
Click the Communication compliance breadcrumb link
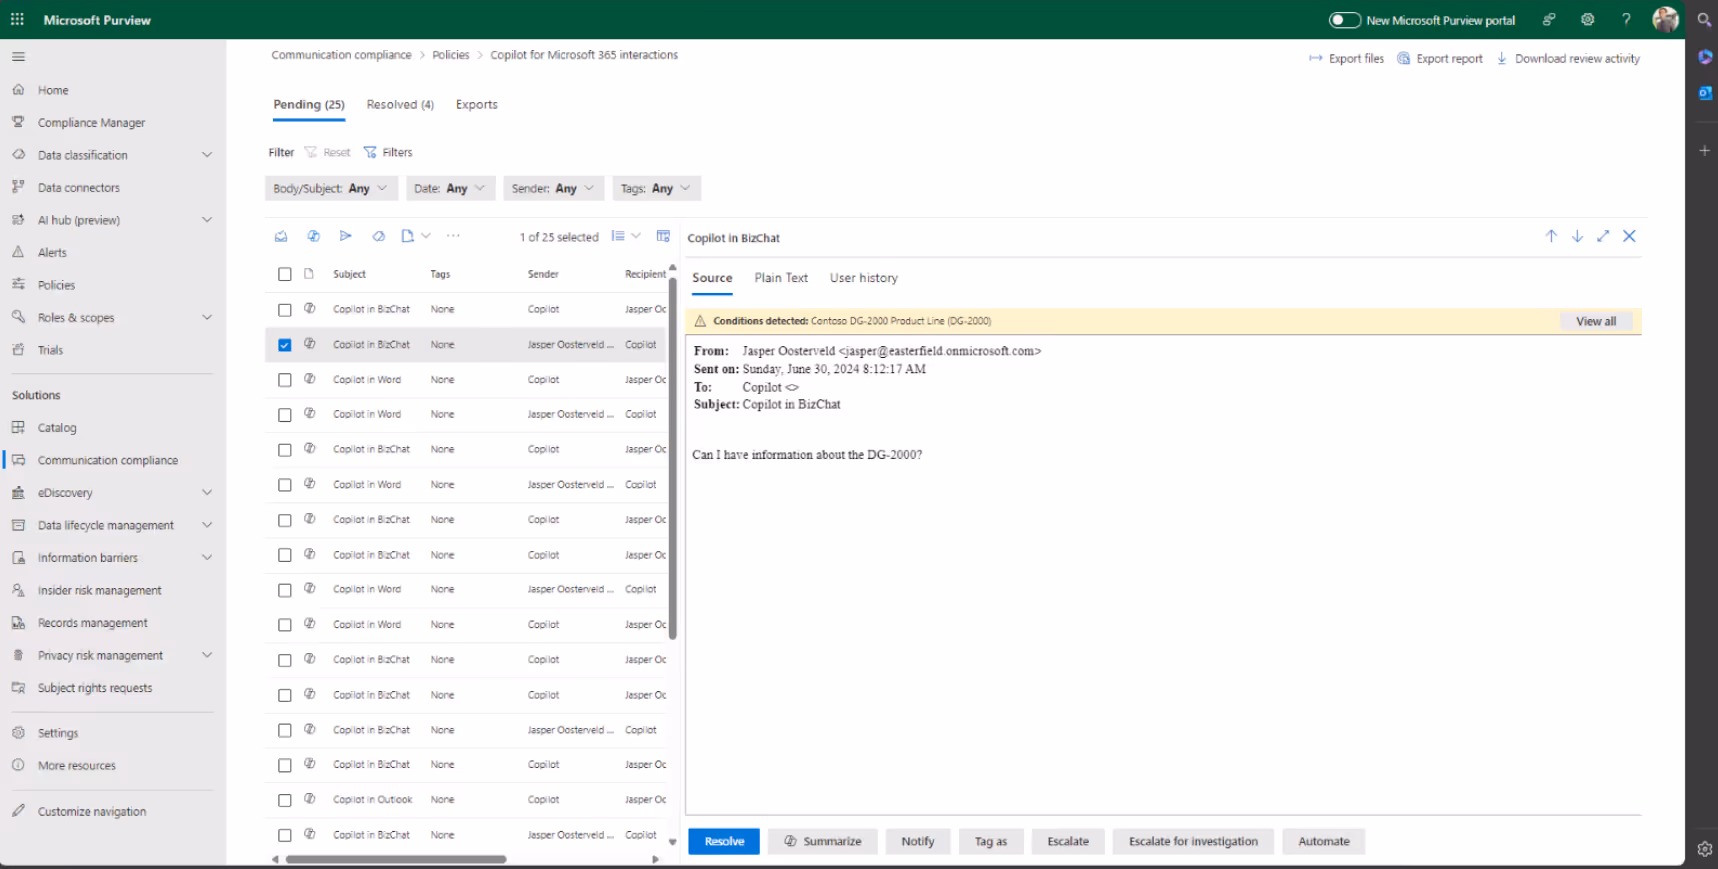tap(341, 55)
